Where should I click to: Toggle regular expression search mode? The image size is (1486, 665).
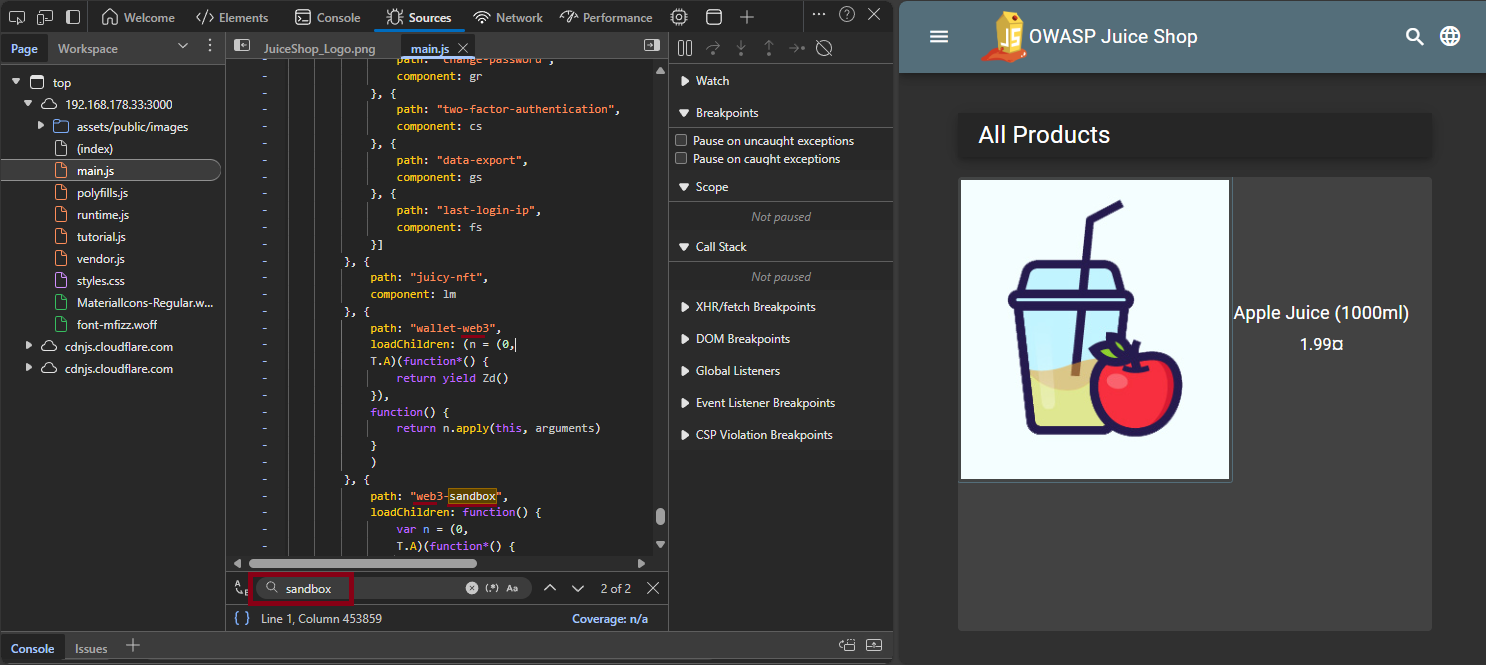tap(492, 588)
